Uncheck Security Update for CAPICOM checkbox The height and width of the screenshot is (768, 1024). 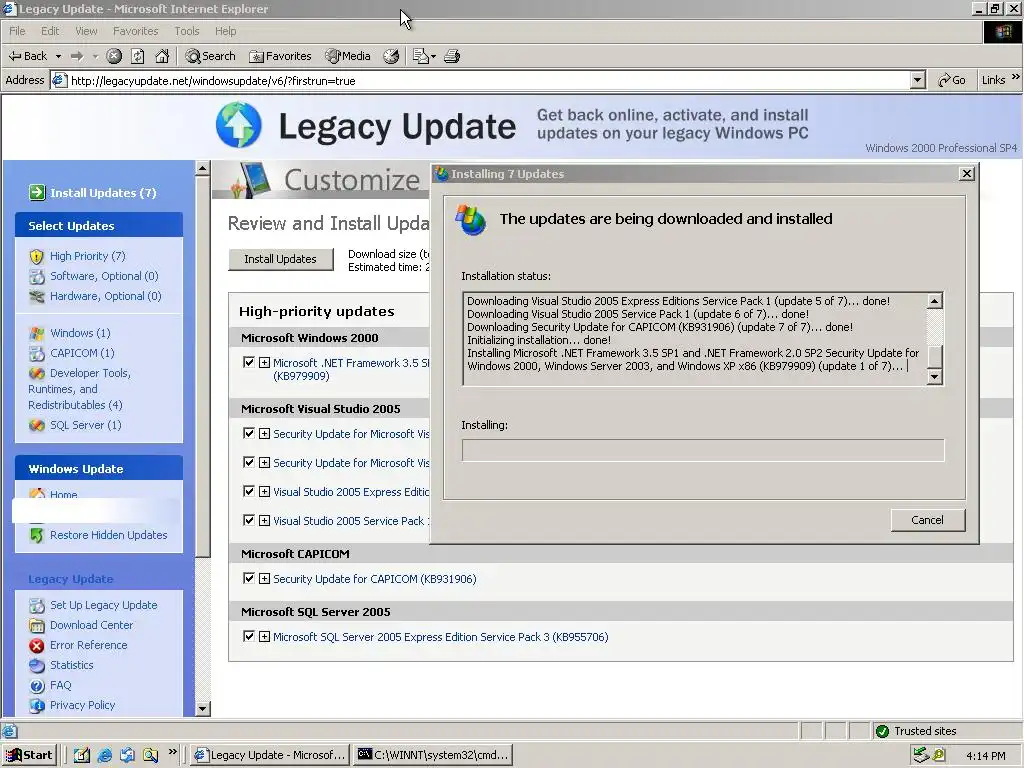click(x=249, y=578)
